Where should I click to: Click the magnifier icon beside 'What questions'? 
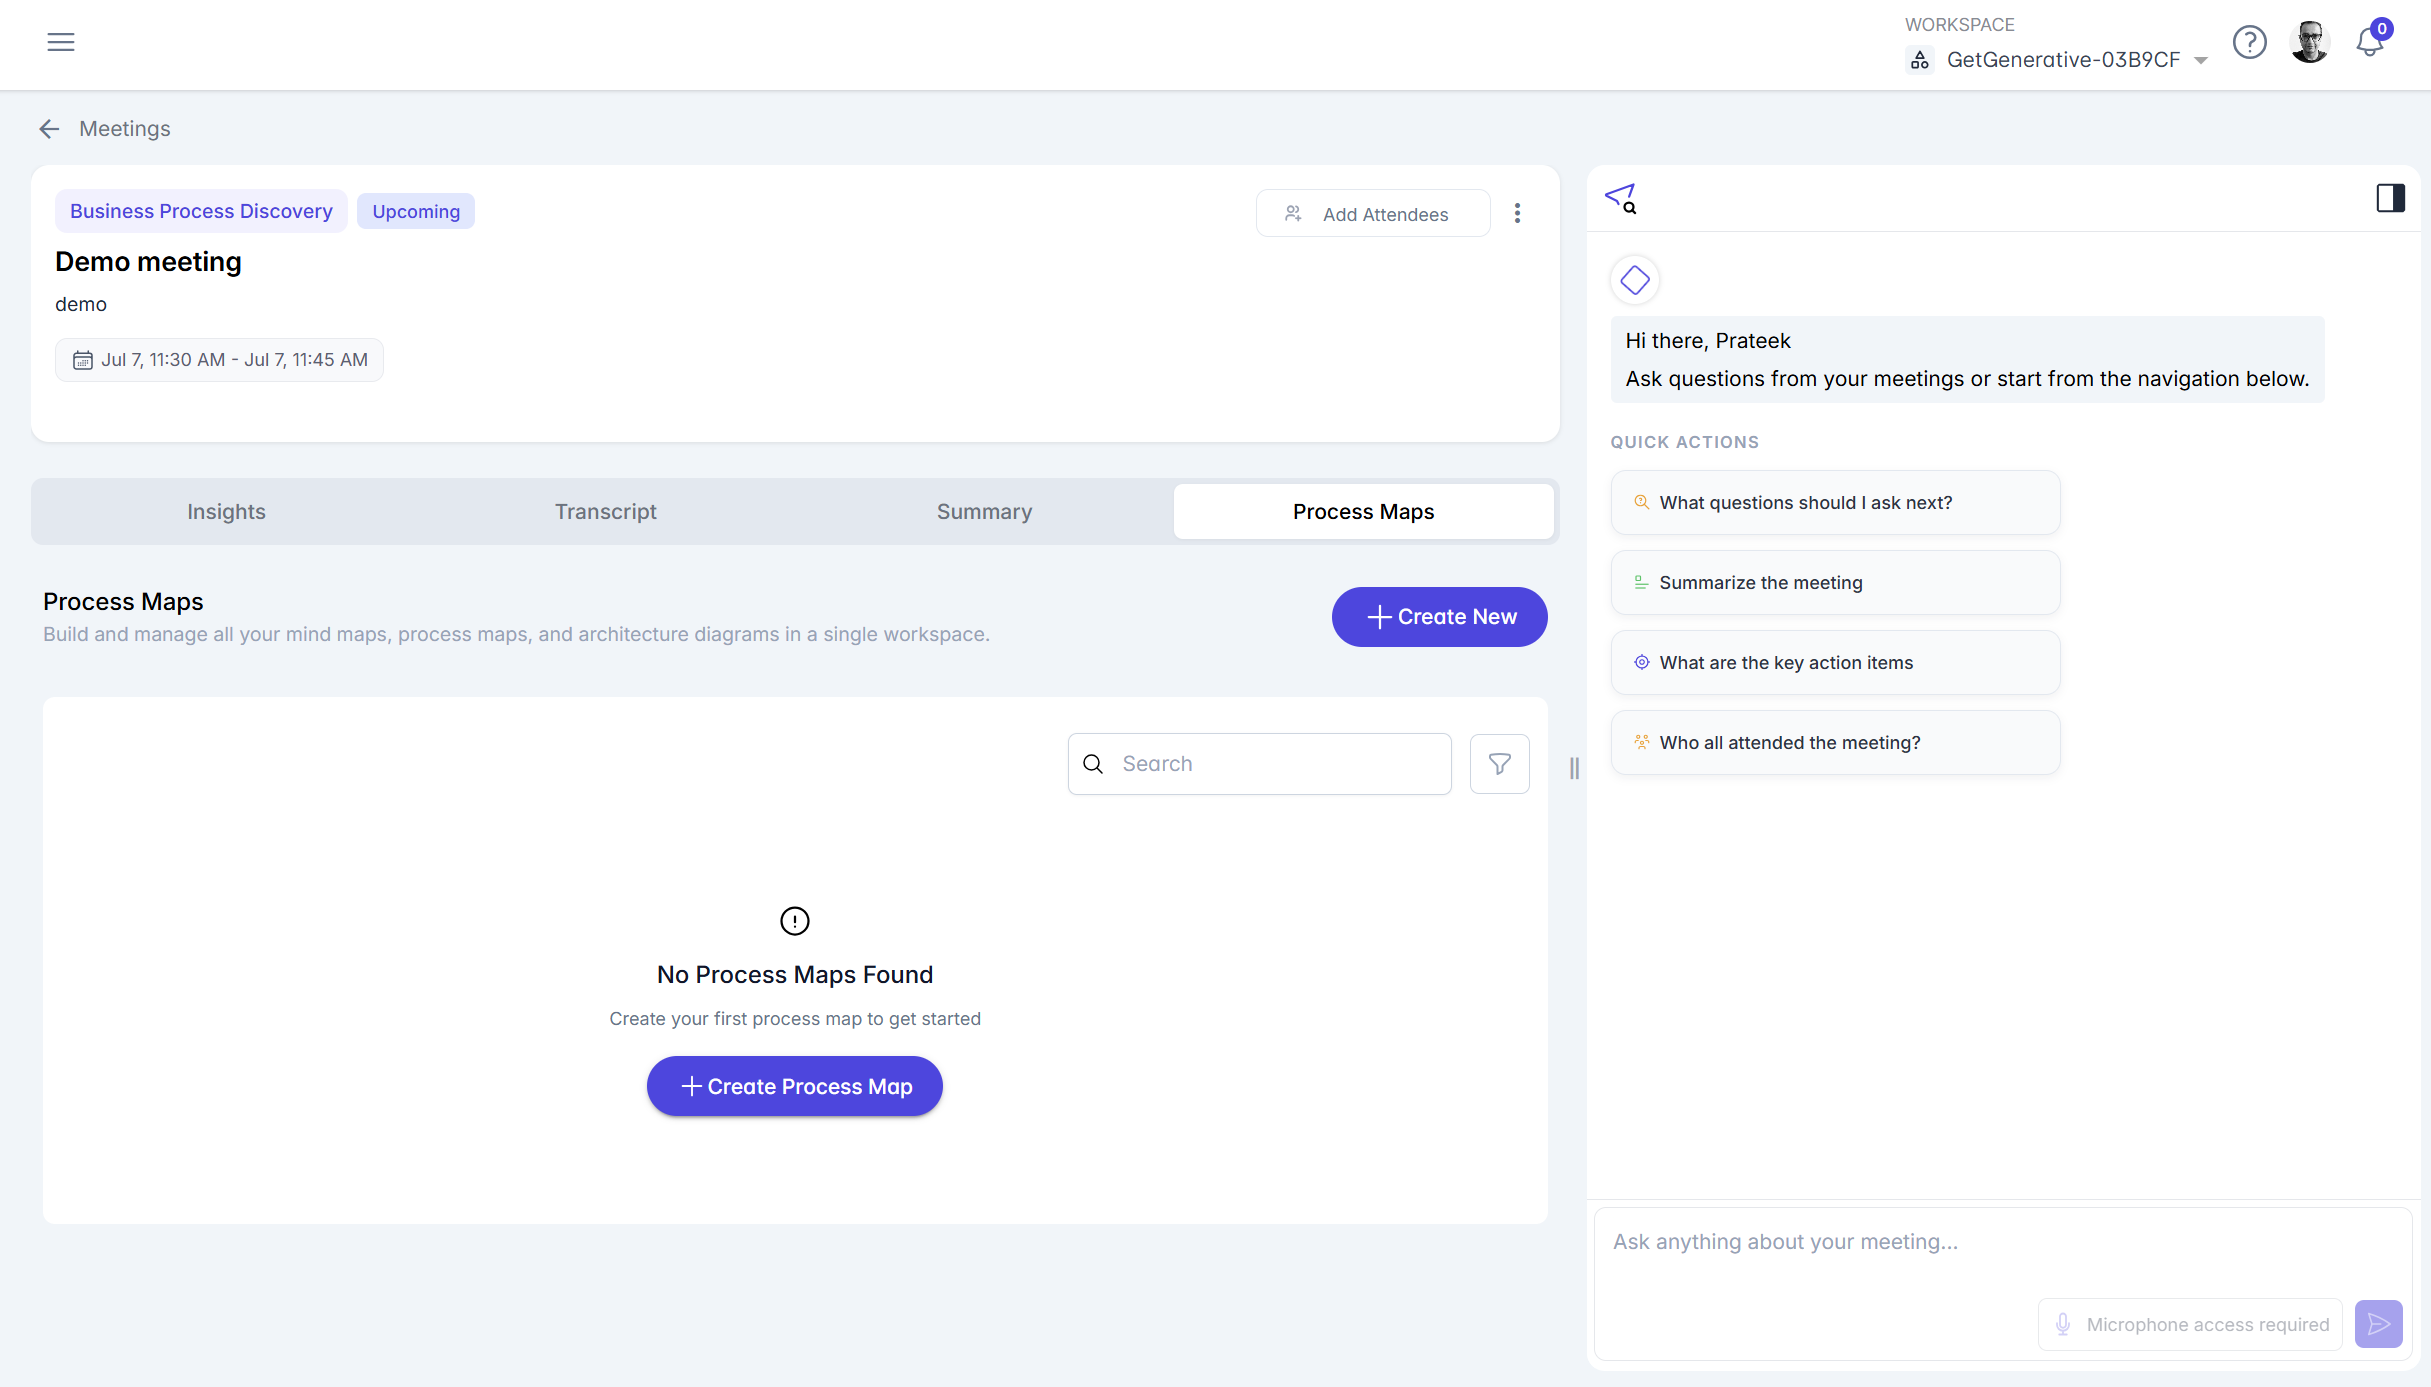click(1642, 502)
